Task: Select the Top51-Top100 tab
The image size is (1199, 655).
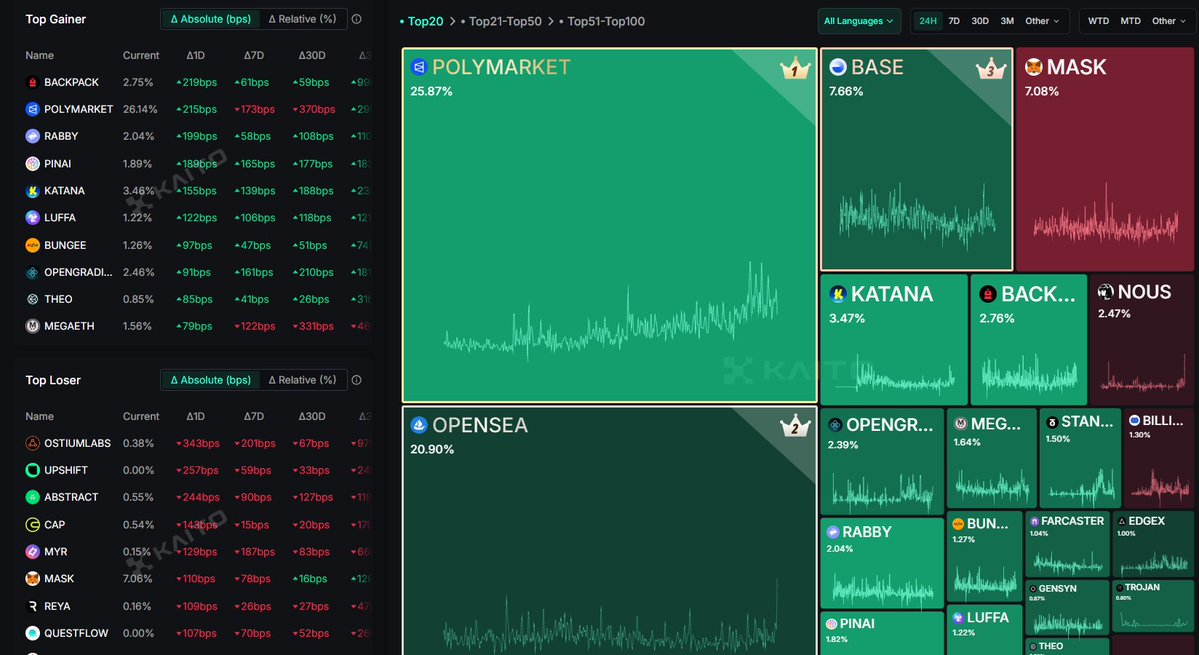Action: click(x=602, y=21)
